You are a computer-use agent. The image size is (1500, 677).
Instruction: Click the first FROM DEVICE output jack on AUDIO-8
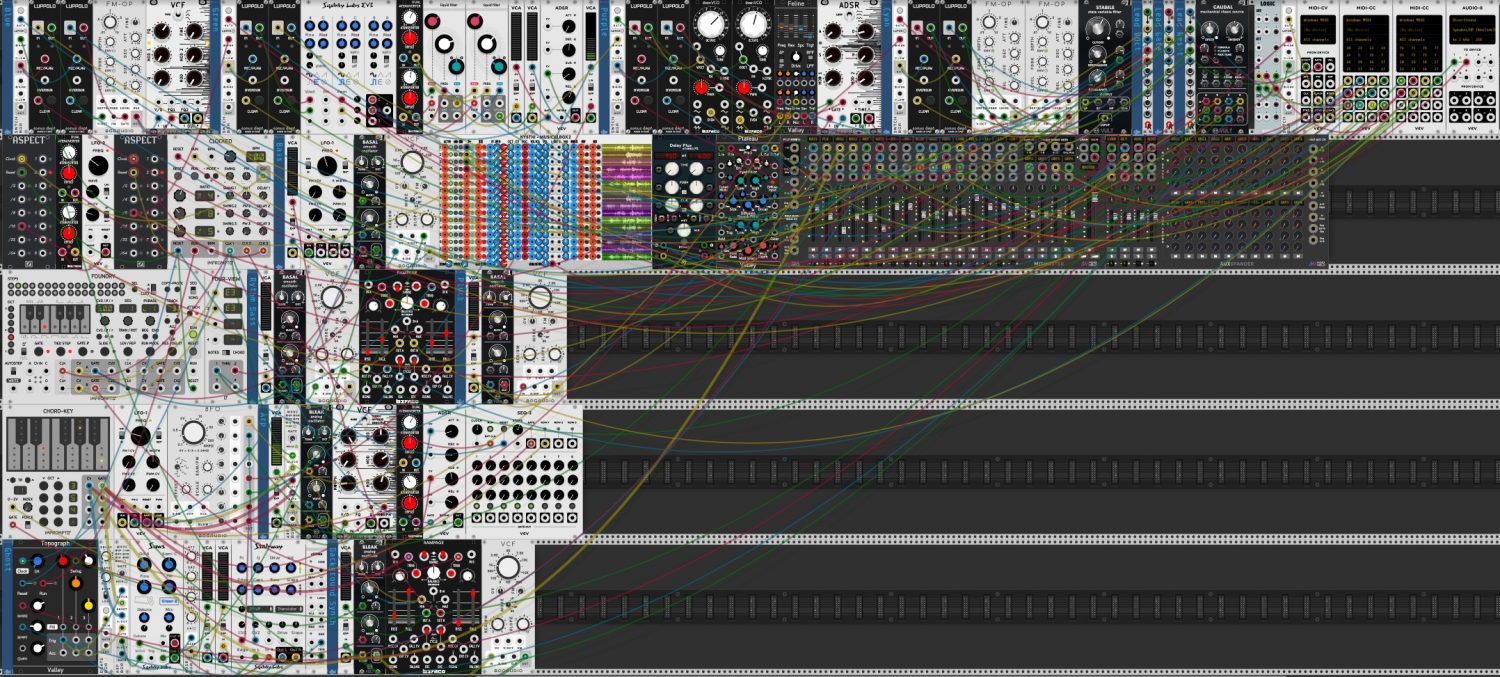coord(1455,101)
